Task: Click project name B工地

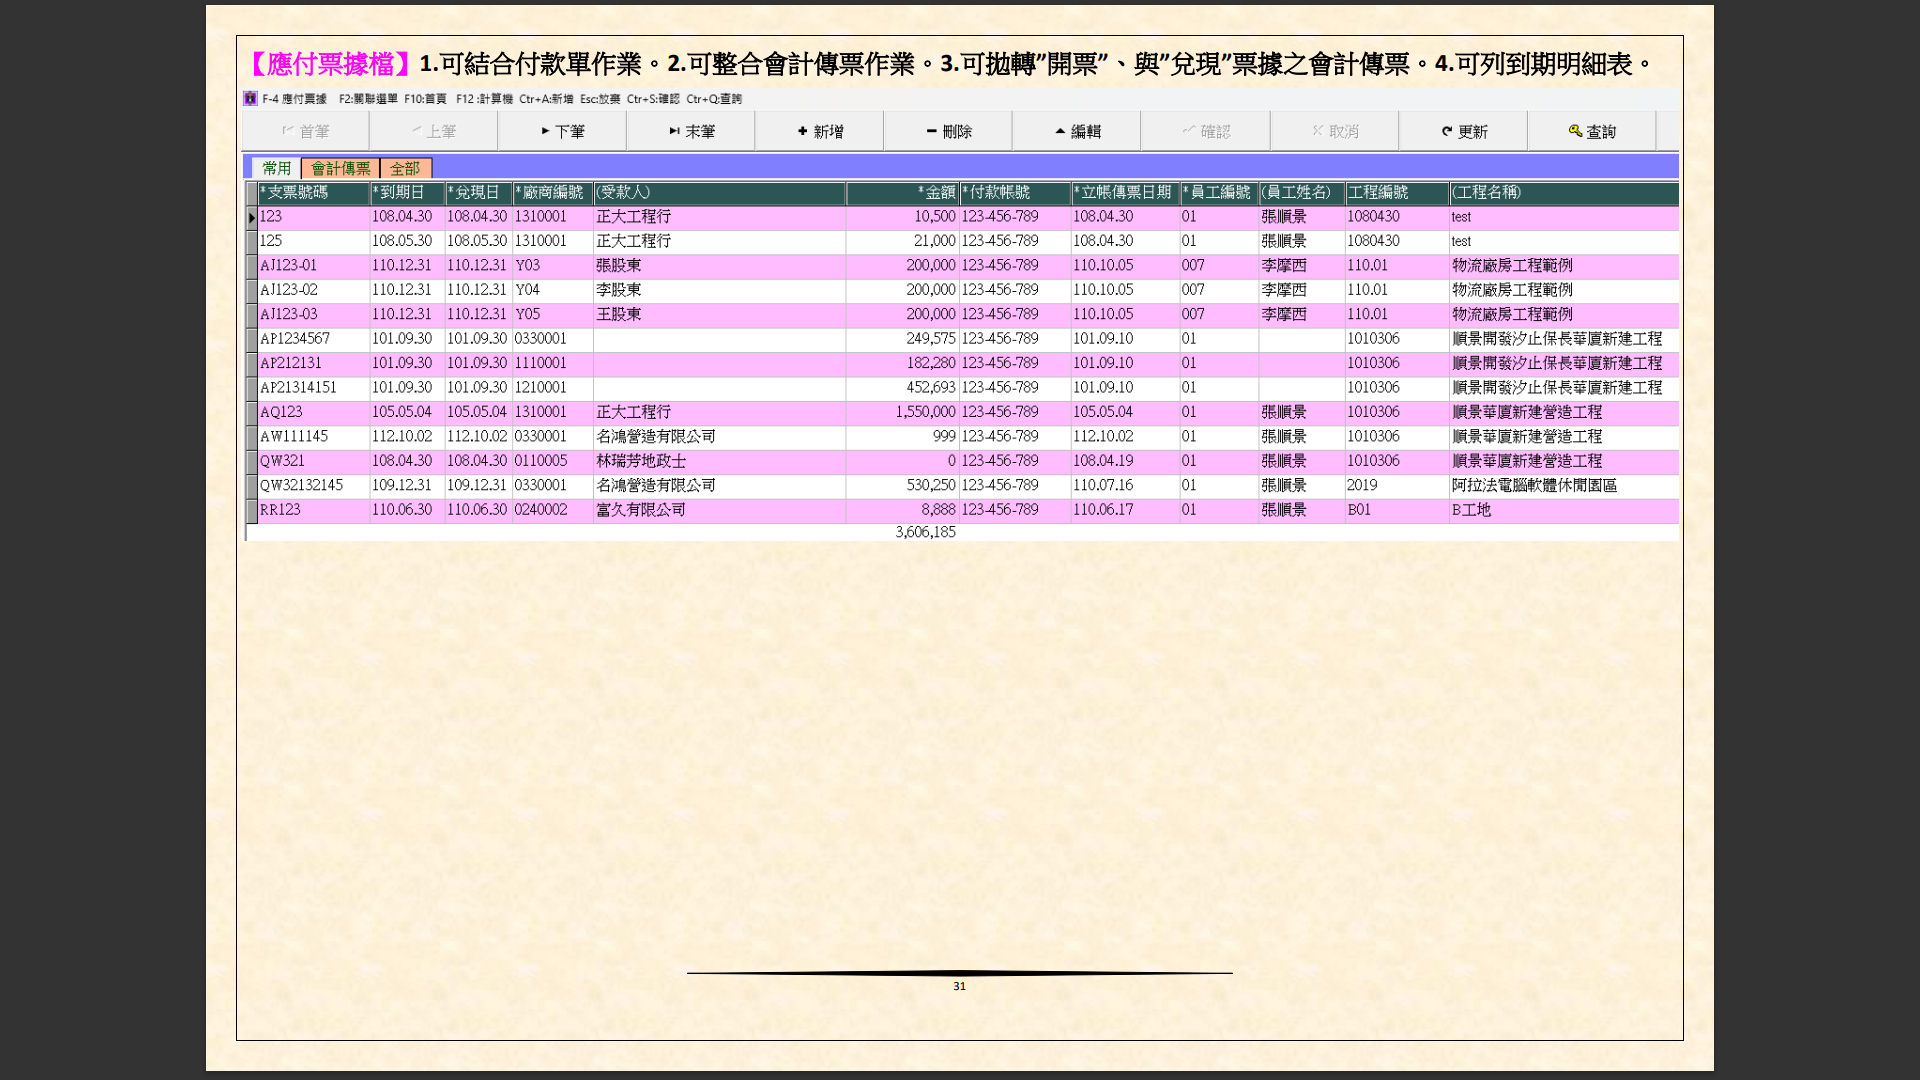Action: (x=1564, y=510)
